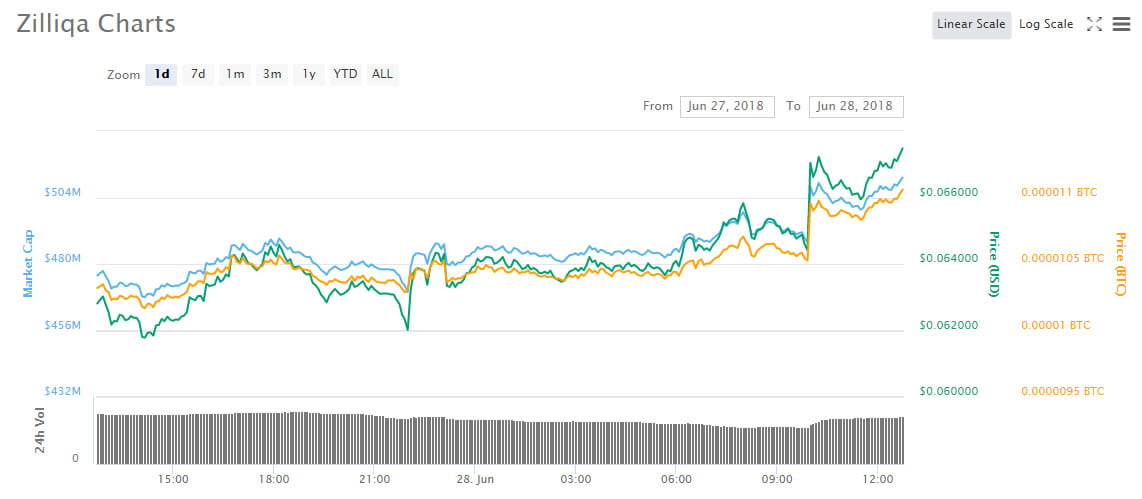Click the 28. Jun time axis label
The height and width of the screenshot is (499, 1142).
pos(475,479)
